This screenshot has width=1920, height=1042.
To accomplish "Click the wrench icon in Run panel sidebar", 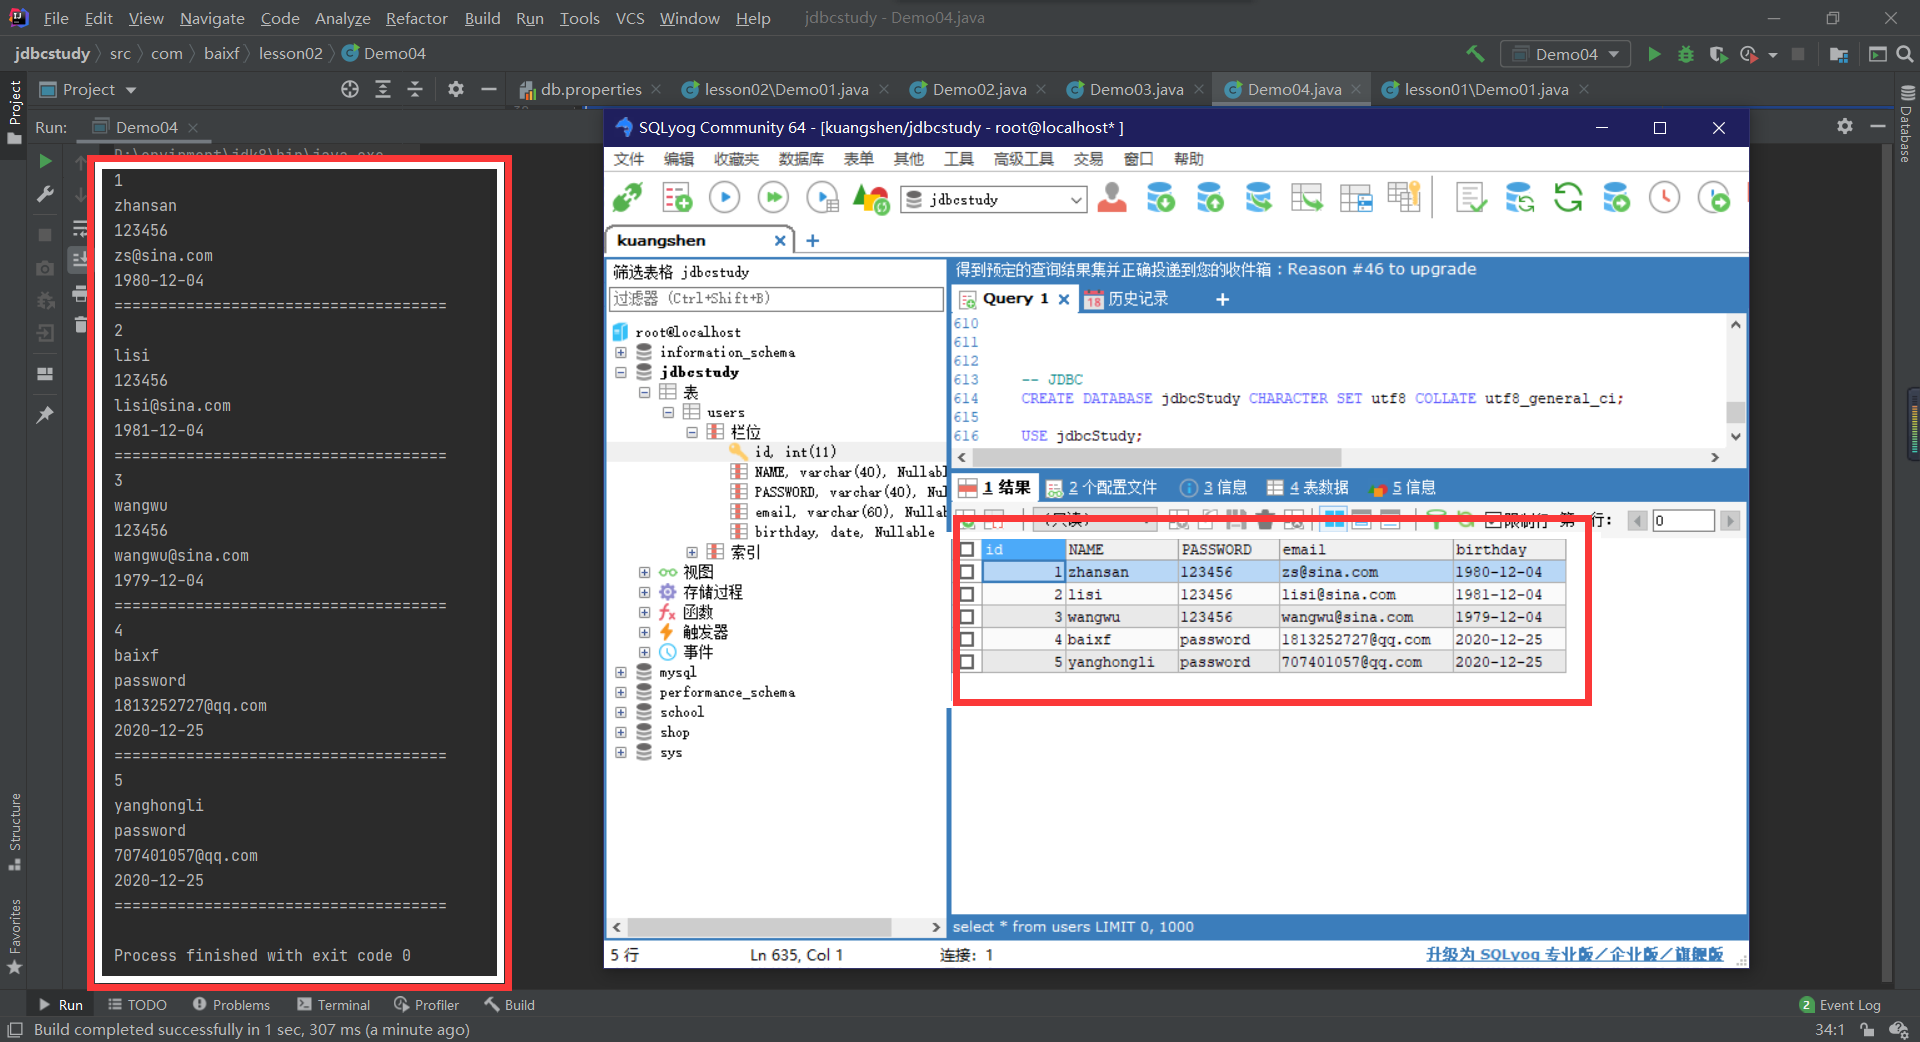I will (45, 194).
